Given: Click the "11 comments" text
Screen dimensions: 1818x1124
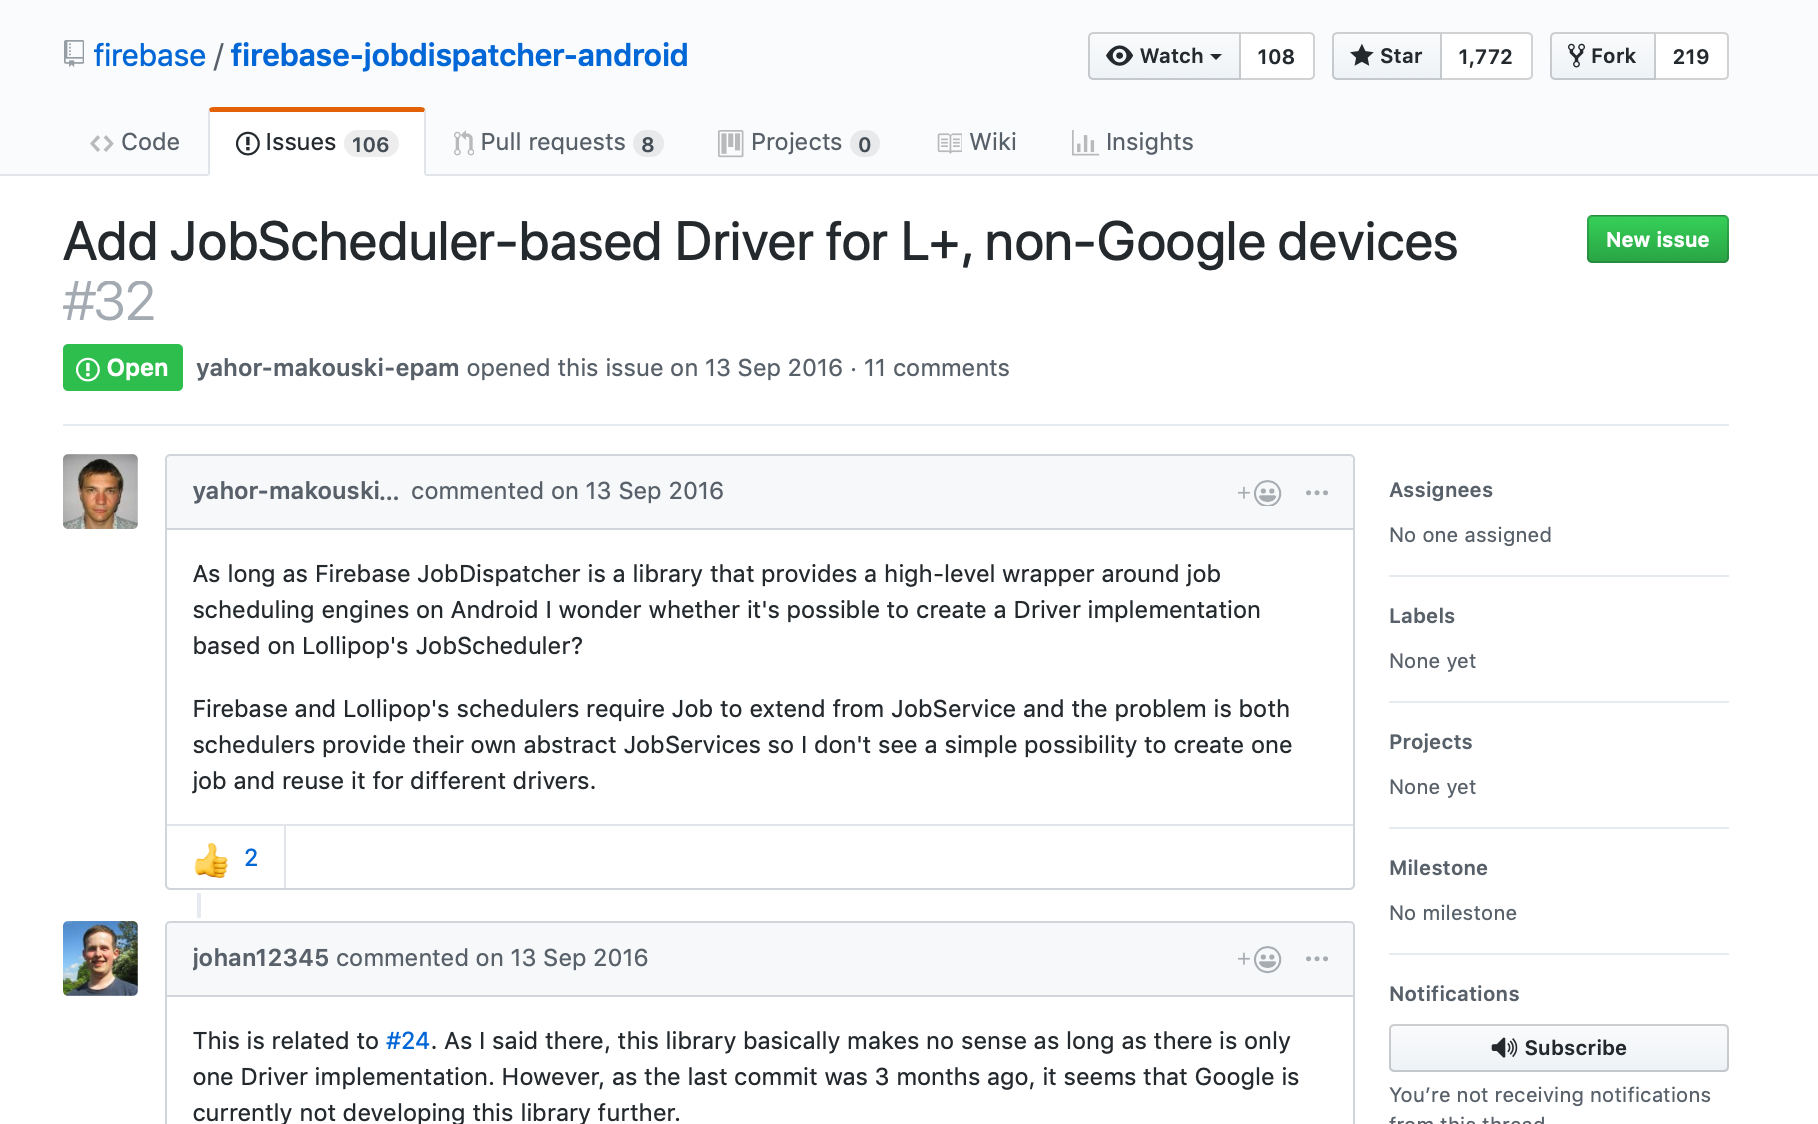Looking at the screenshot, I should pyautogui.click(x=937, y=368).
